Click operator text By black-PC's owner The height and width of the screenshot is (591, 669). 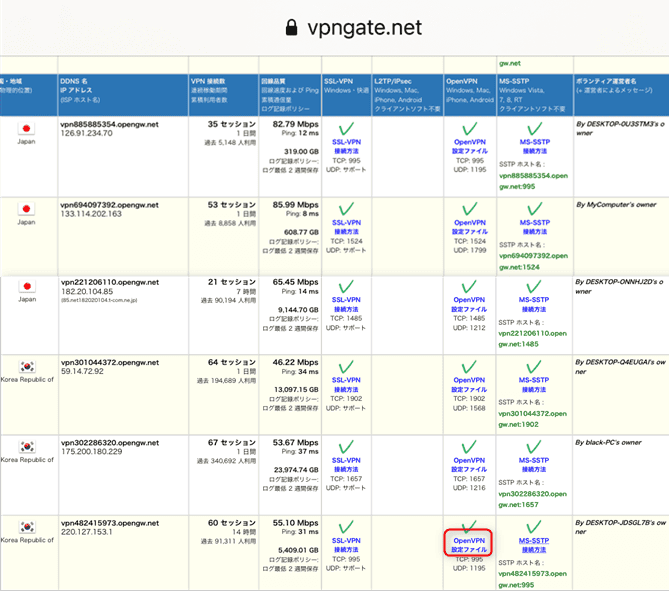point(608,443)
